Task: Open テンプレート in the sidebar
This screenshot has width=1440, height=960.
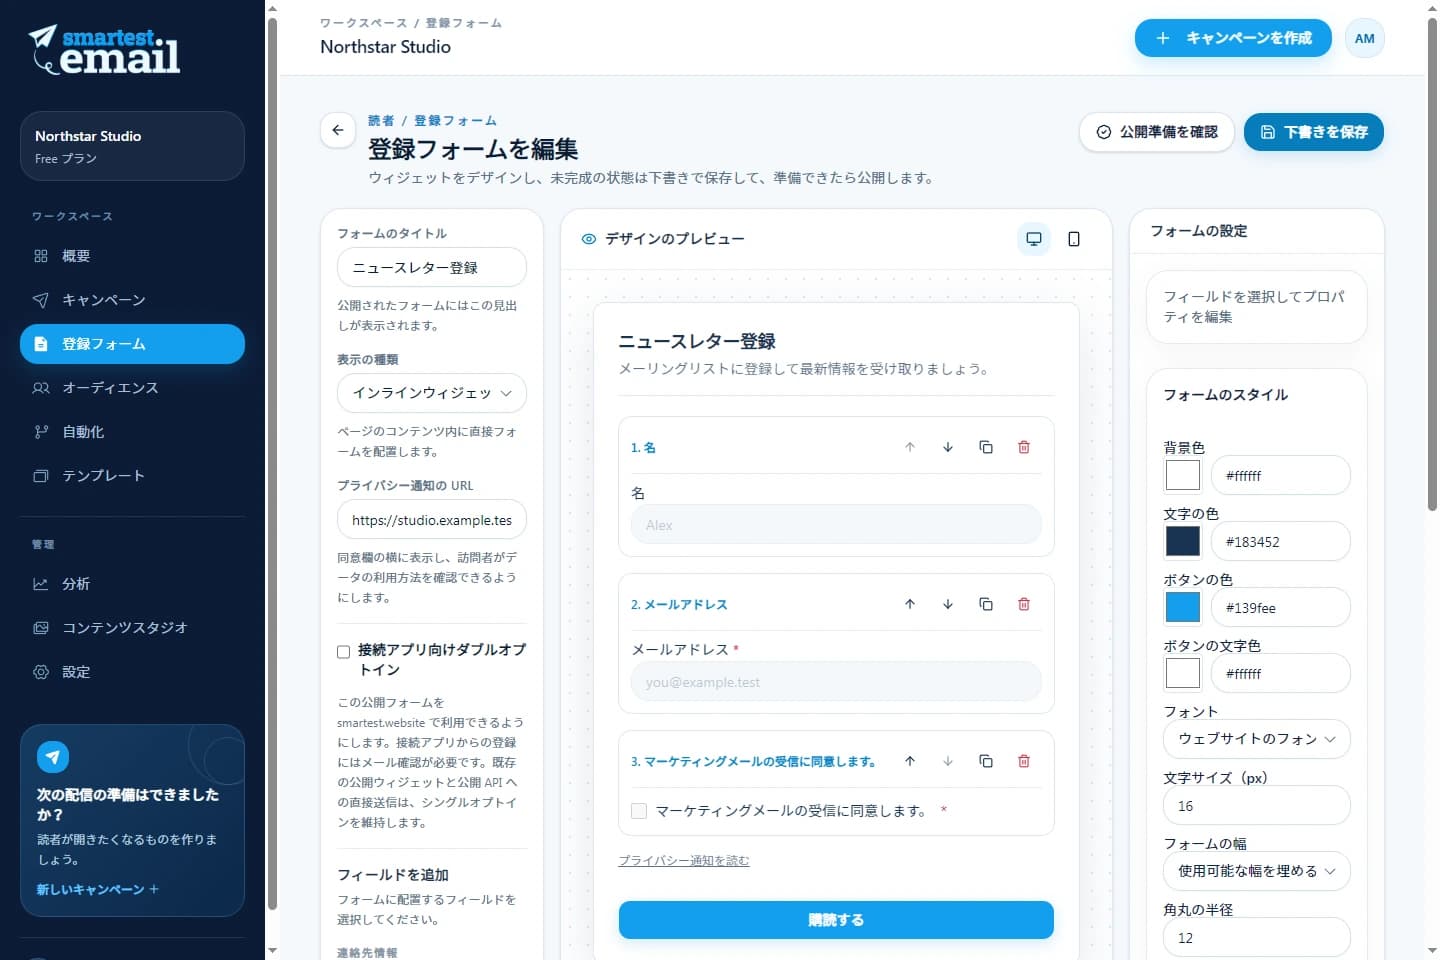Action: [132, 476]
